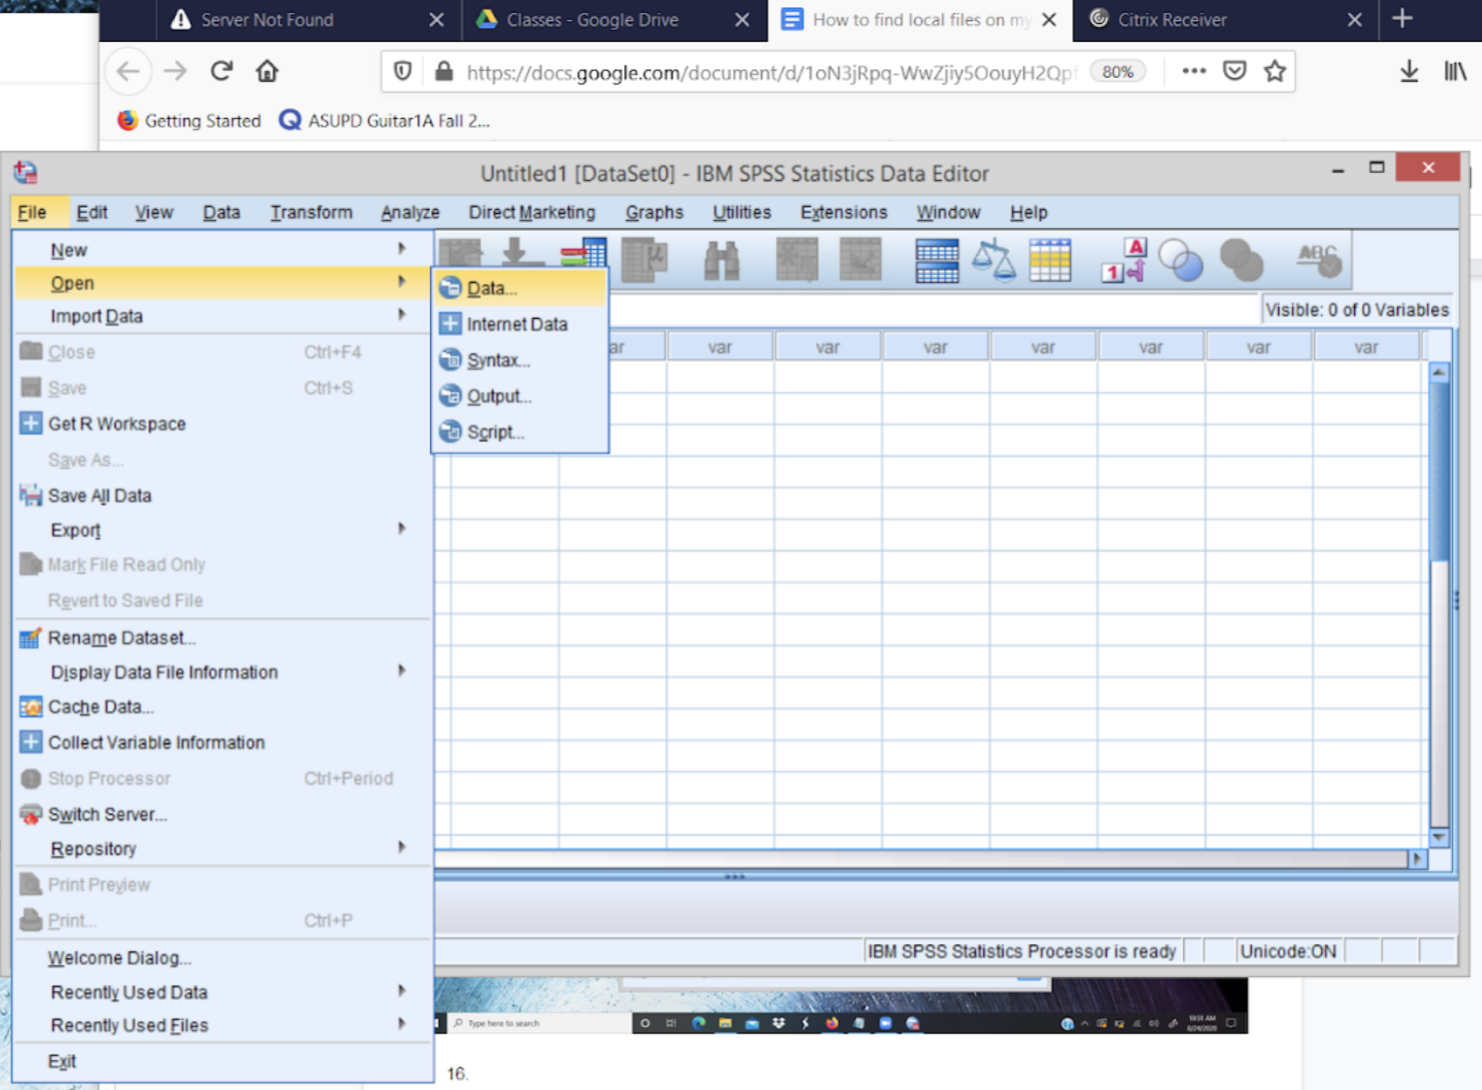Open the Analyze menu
This screenshot has width=1482, height=1090.
[410, 212]
